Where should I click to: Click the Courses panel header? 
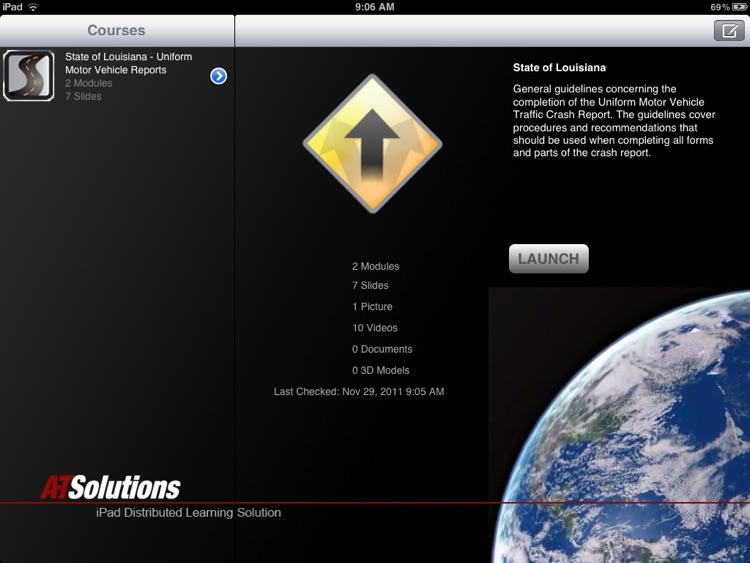117,30
